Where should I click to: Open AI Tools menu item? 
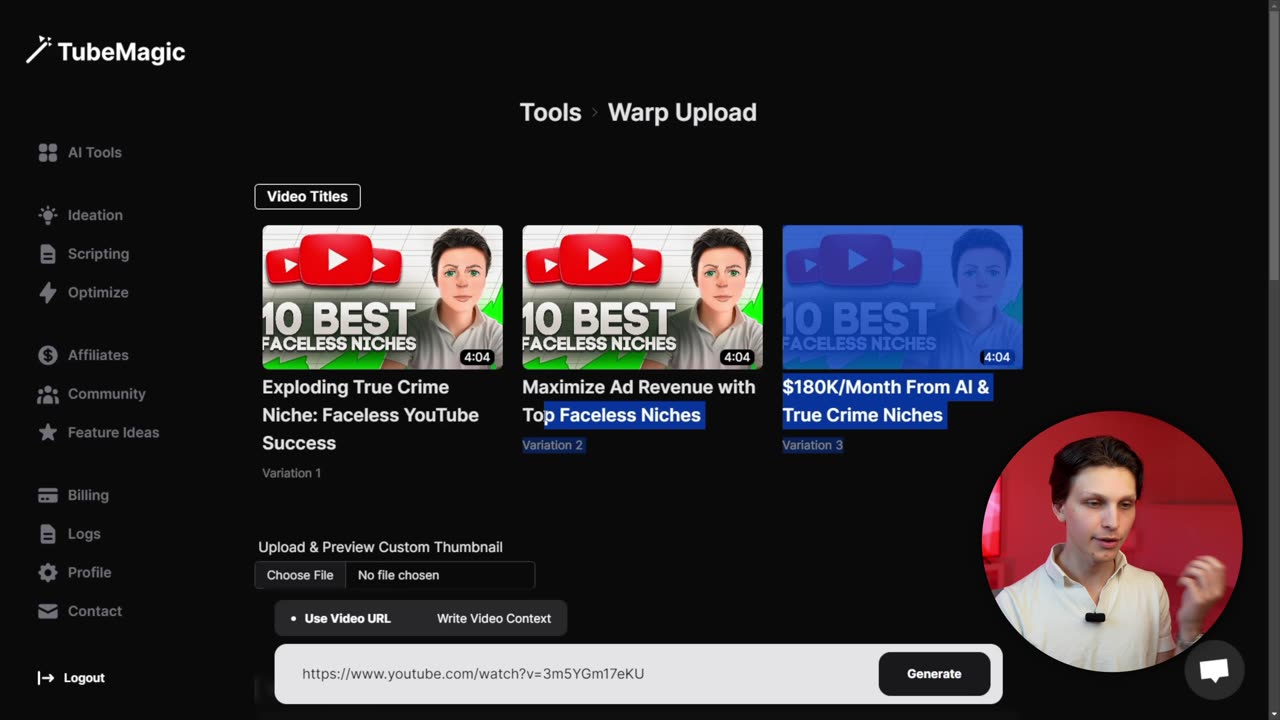click(95, 153)
